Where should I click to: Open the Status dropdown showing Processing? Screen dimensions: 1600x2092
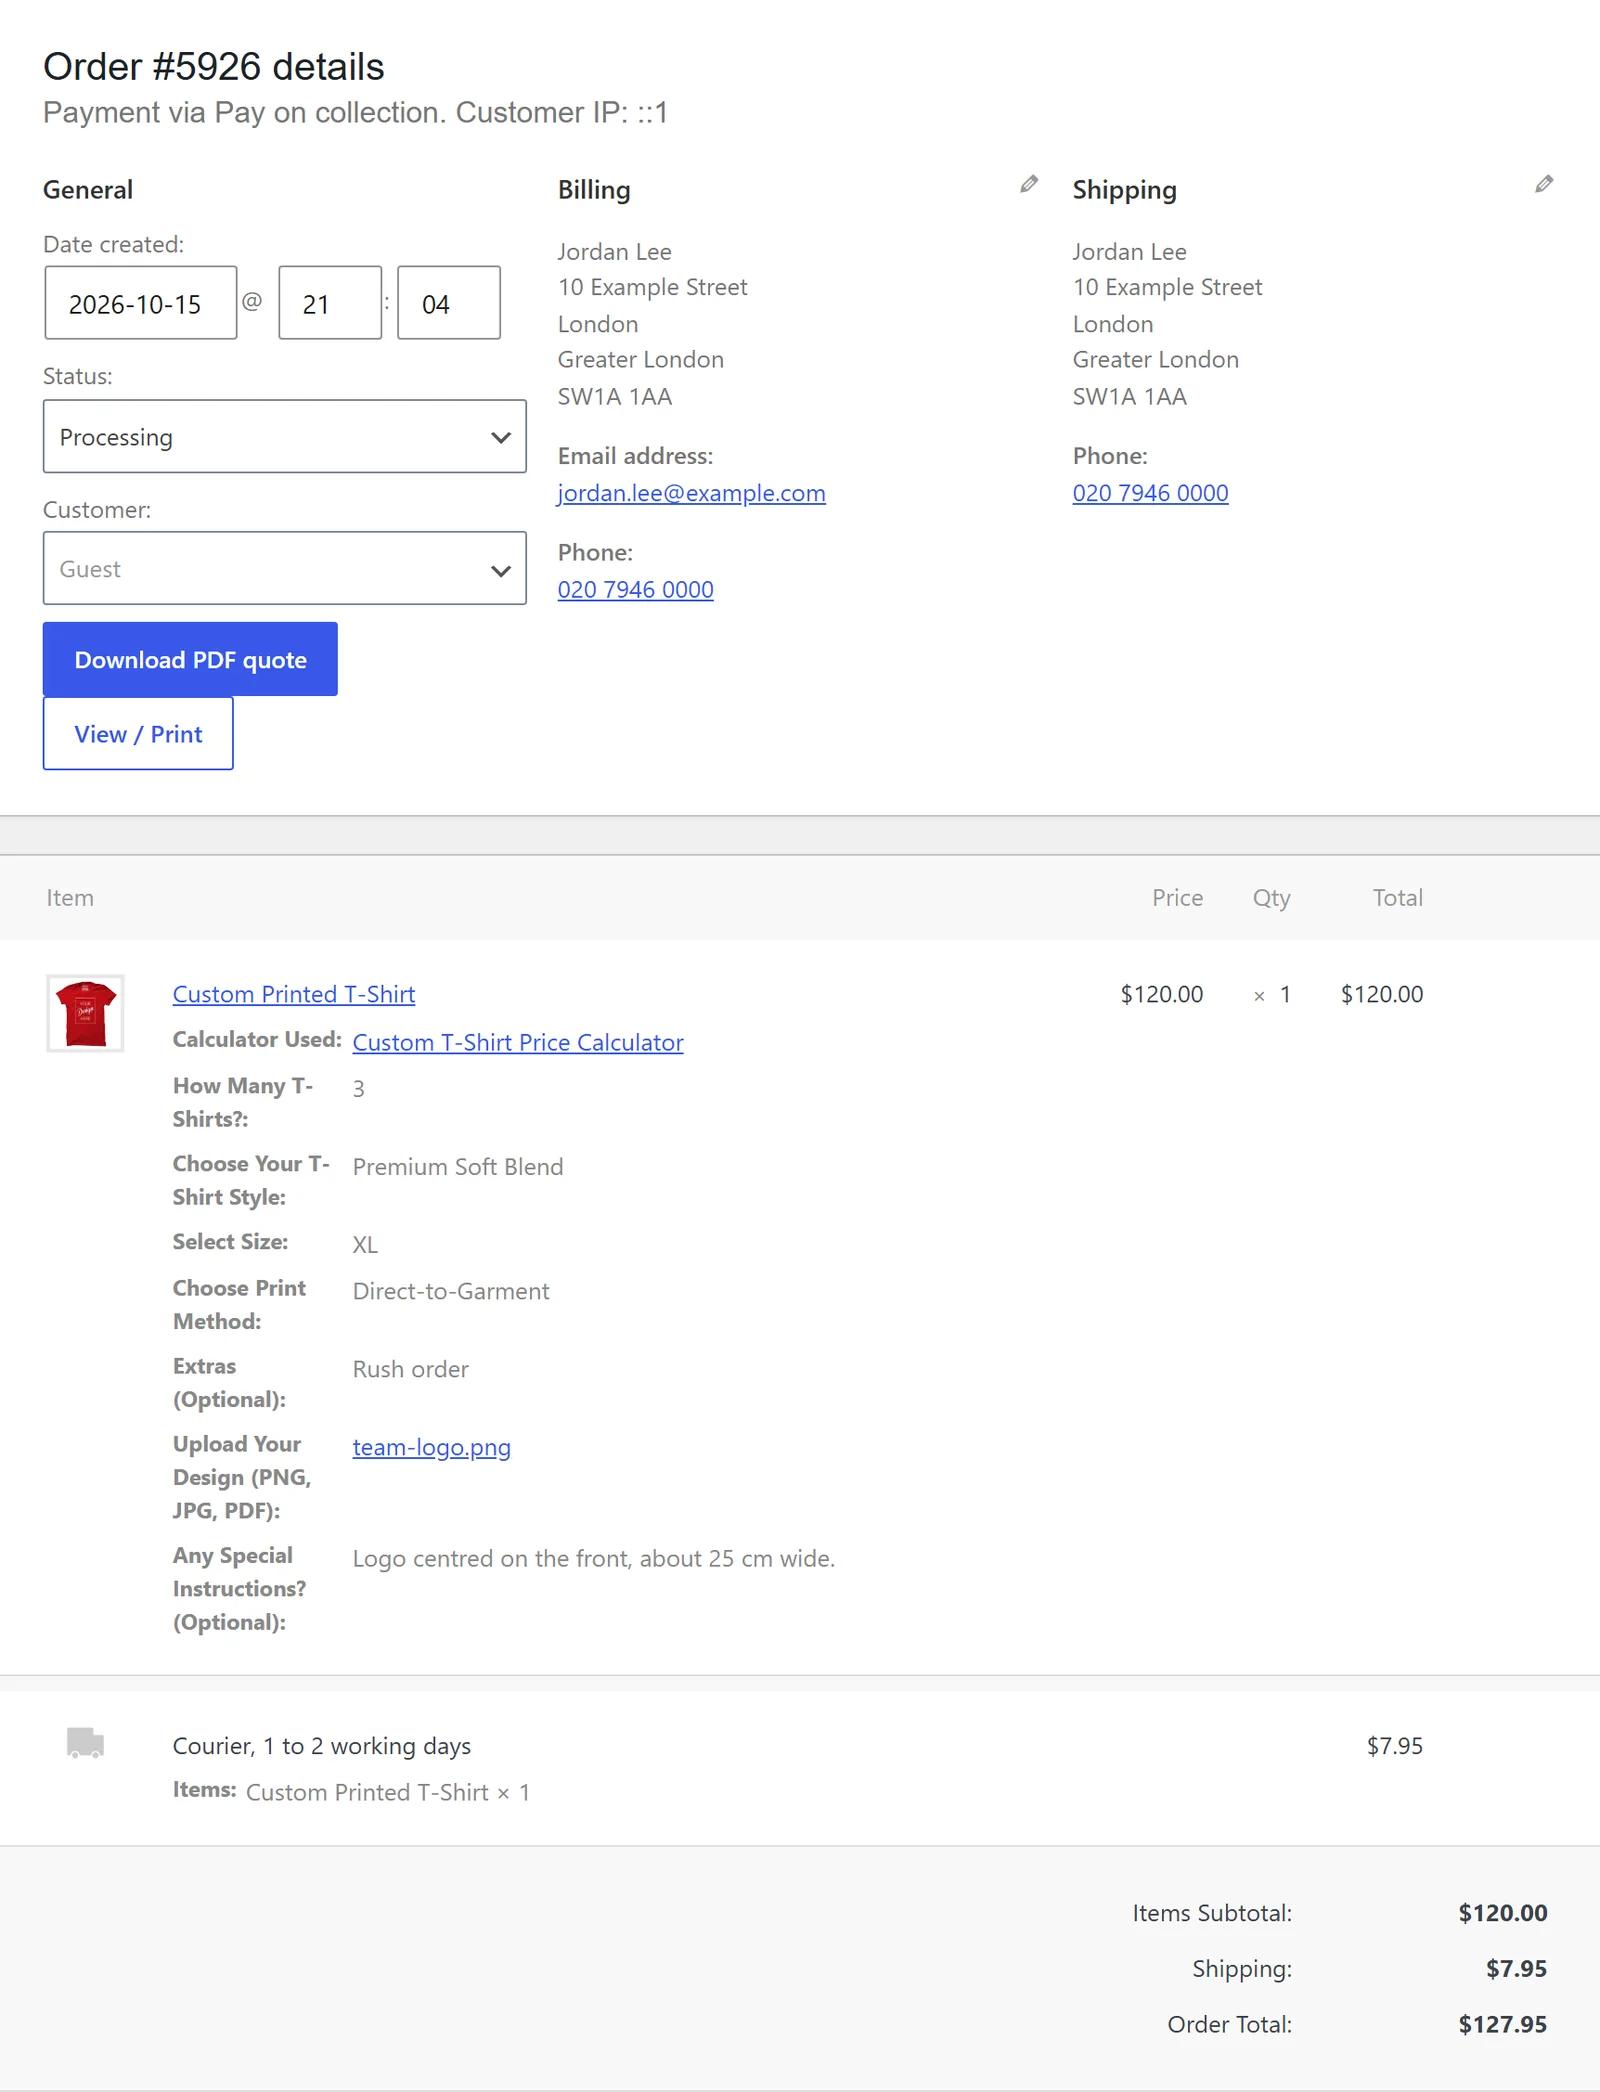coord(285,437)
